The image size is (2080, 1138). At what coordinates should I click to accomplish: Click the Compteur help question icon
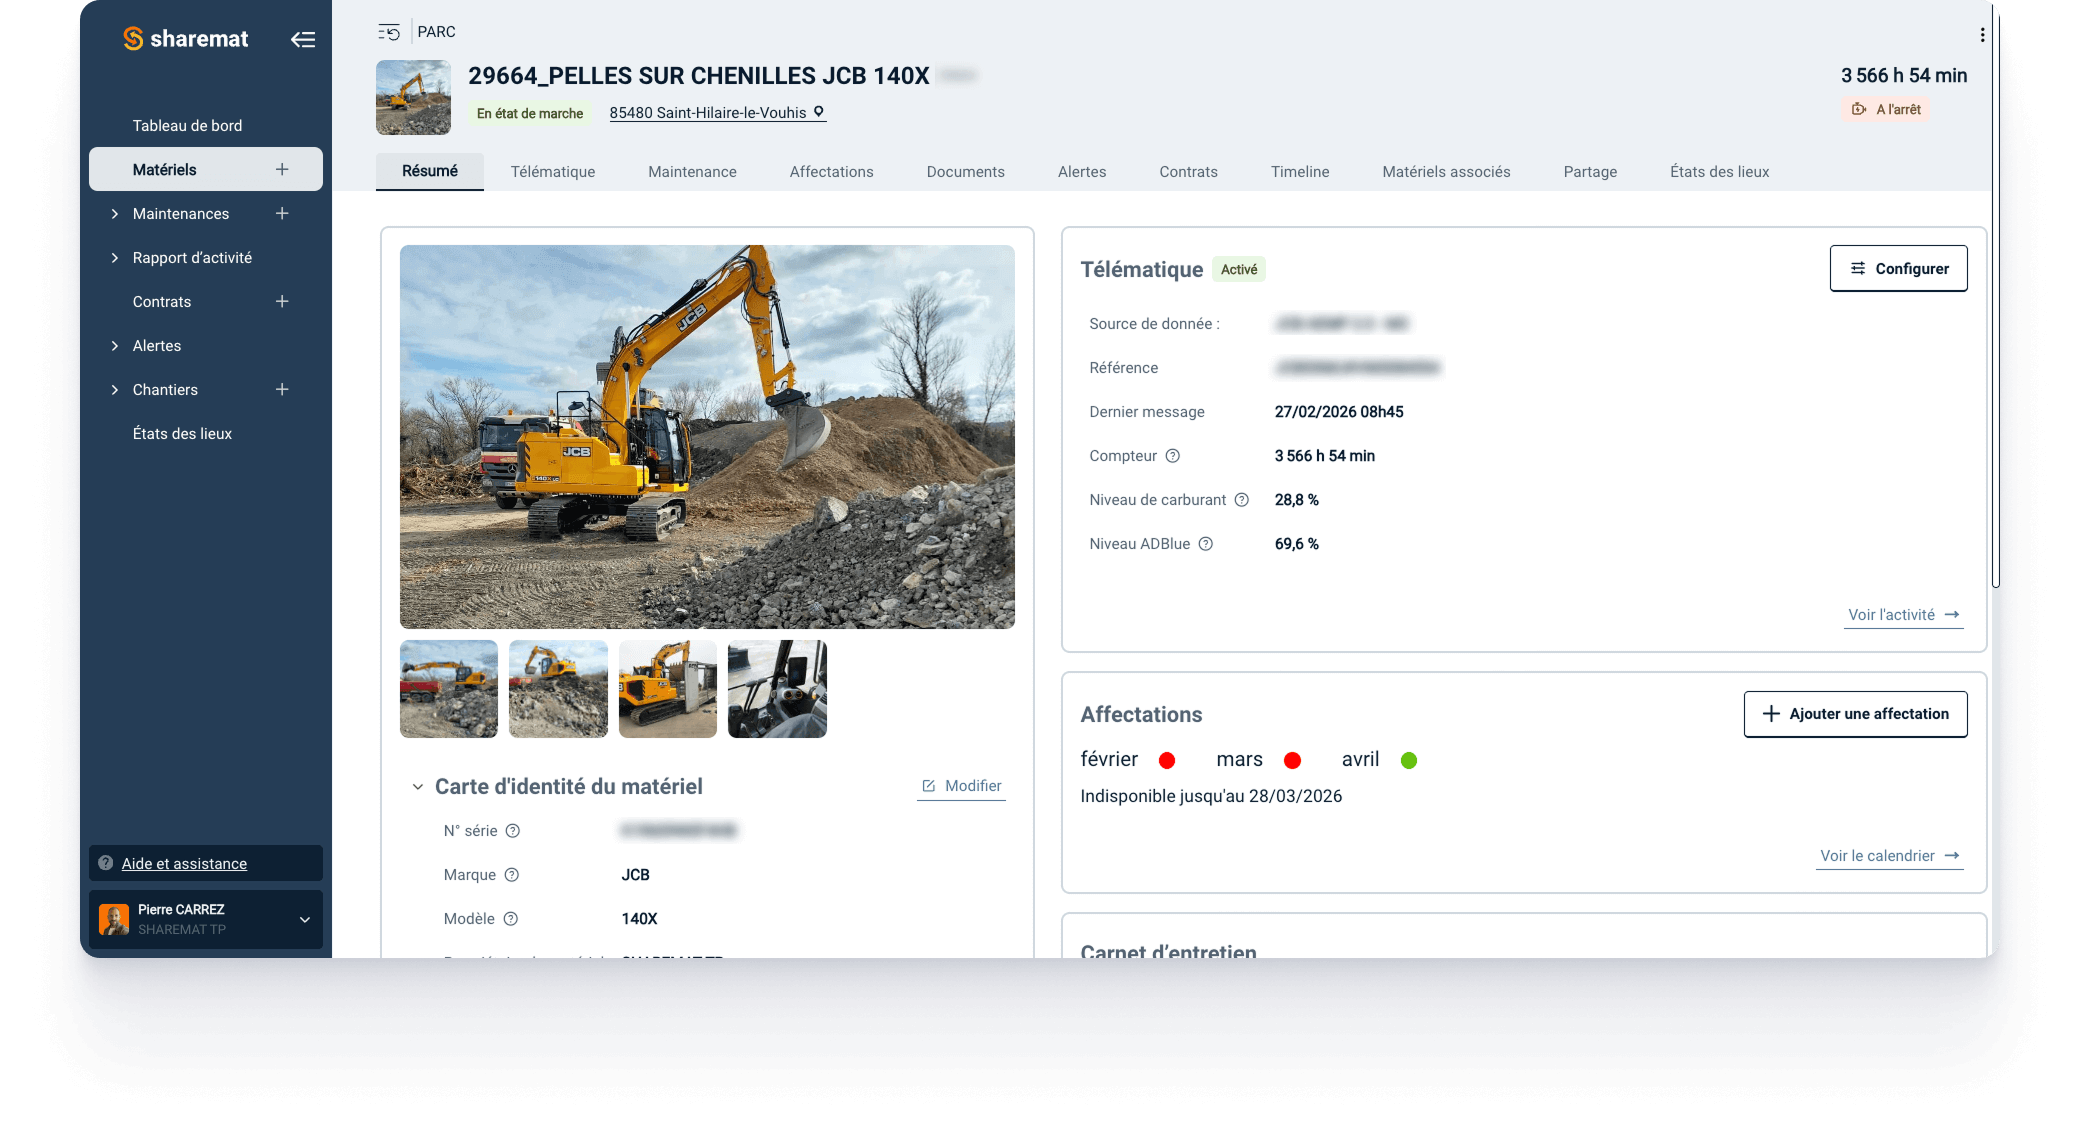pyautogui.click(x=1173, y=456)
